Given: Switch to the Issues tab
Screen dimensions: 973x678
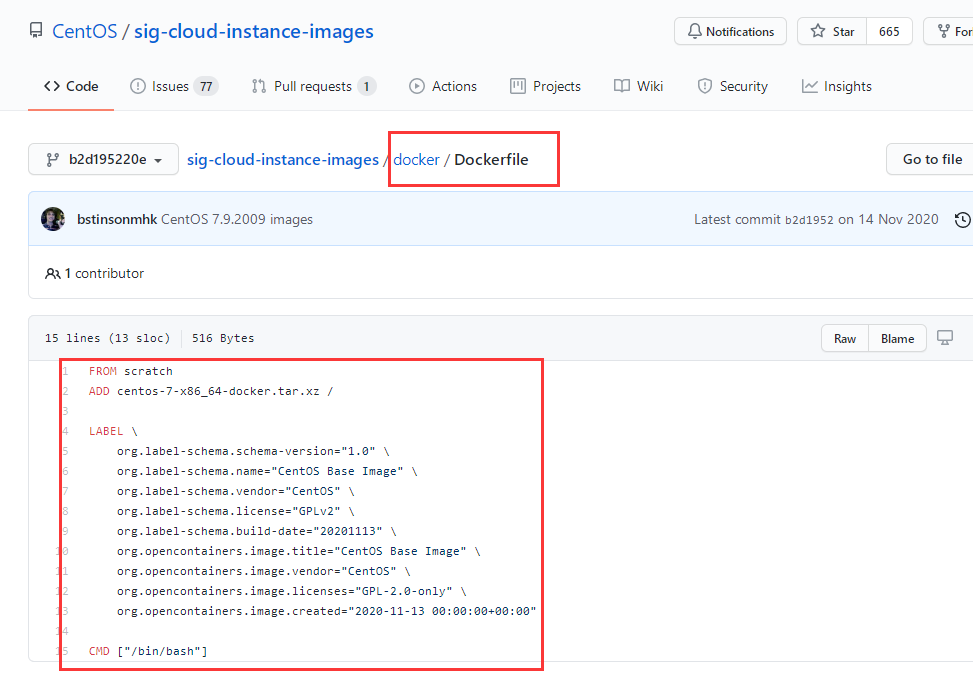Looking at the screenshot, I should click(173, 86).
